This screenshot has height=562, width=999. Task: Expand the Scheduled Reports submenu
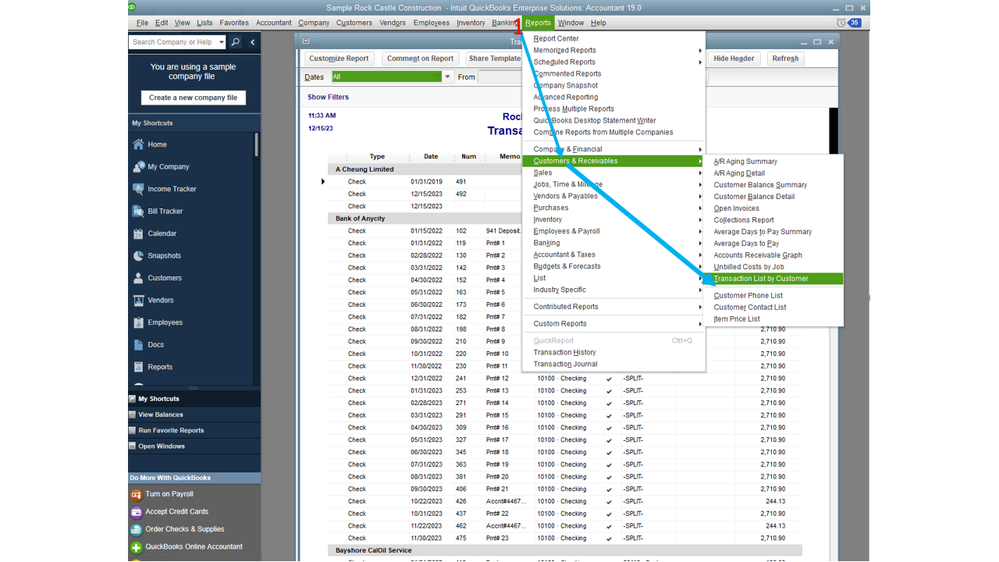pyautogui.click(x=700, y=62)
